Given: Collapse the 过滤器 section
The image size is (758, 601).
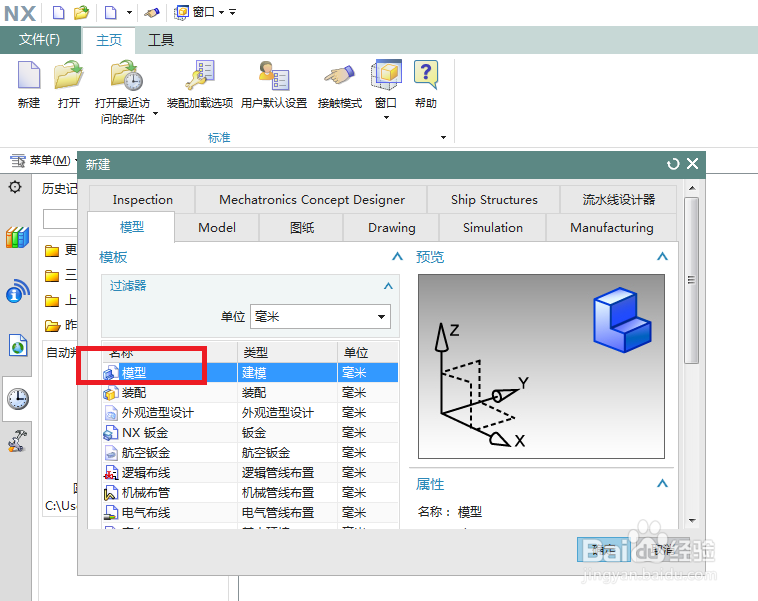Looking at the screenshot, I should 388,286.
